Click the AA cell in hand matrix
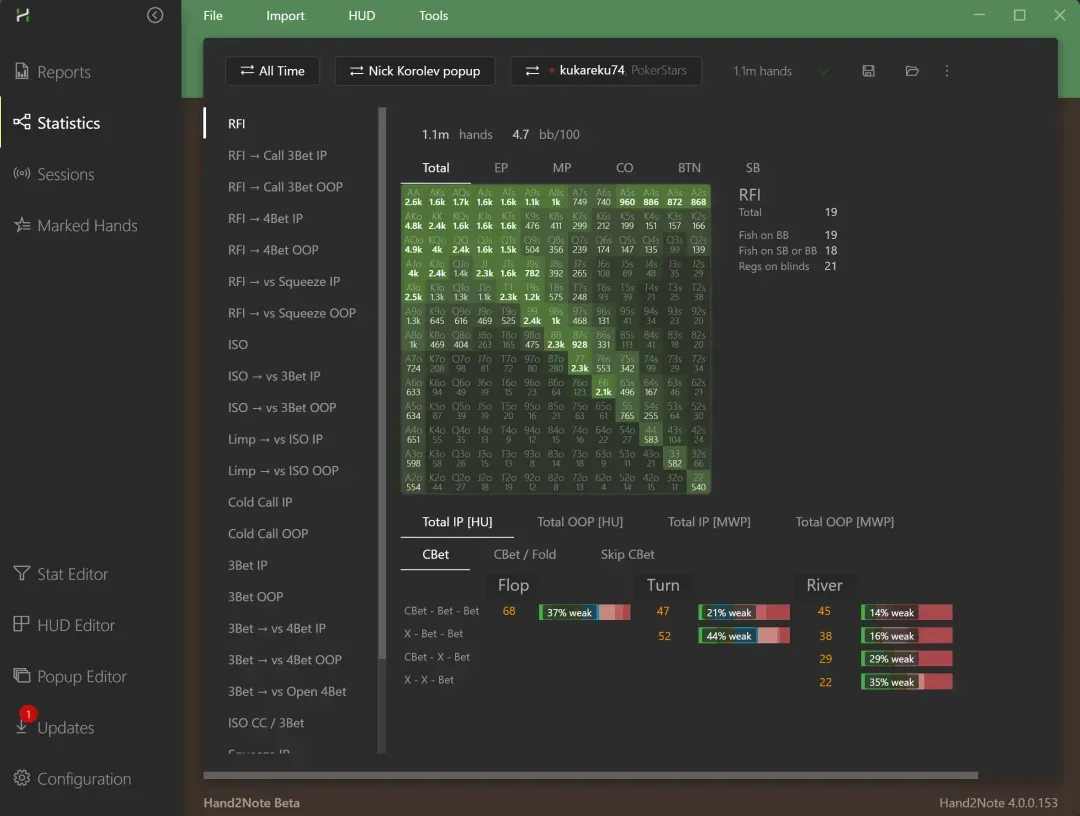Viewport: 1080px width, 816px height. [413, 196]
